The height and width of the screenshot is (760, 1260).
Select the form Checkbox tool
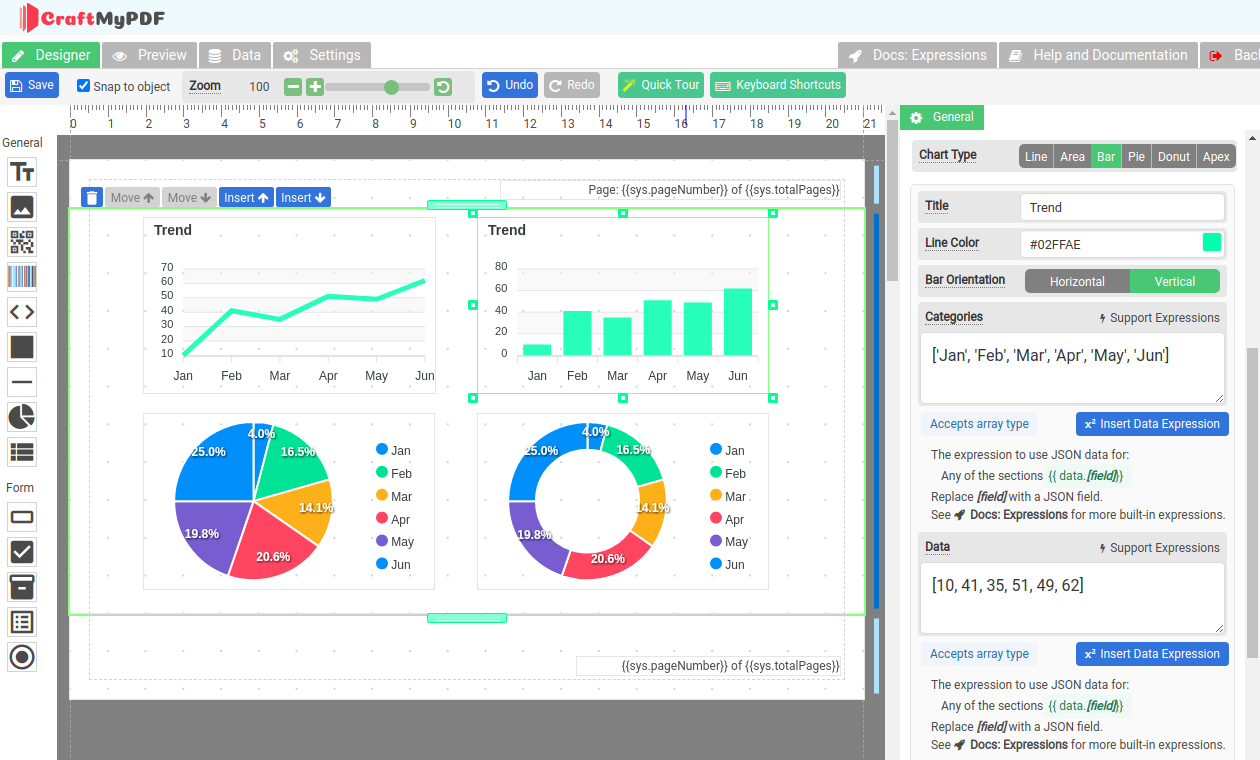22,552
